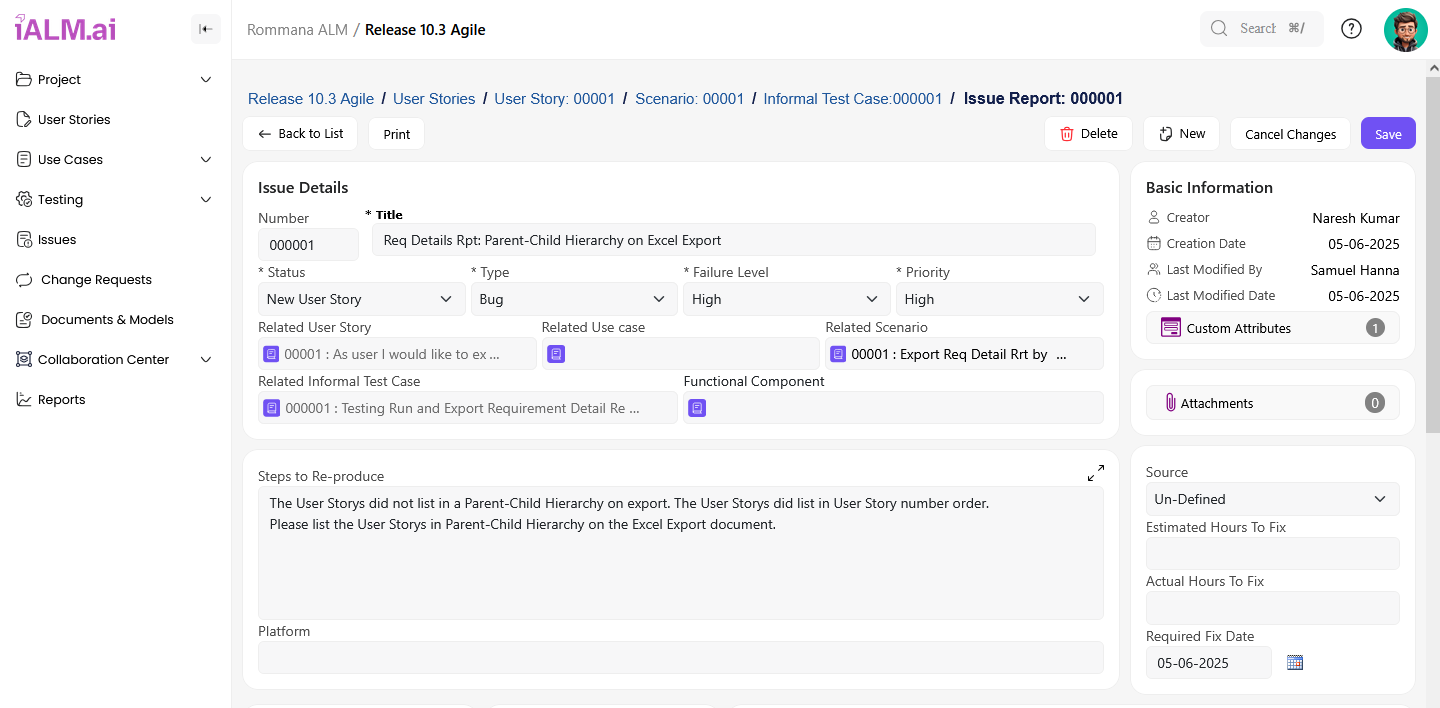Click the Related Scenario lookup icon

[x=838, y=354]
